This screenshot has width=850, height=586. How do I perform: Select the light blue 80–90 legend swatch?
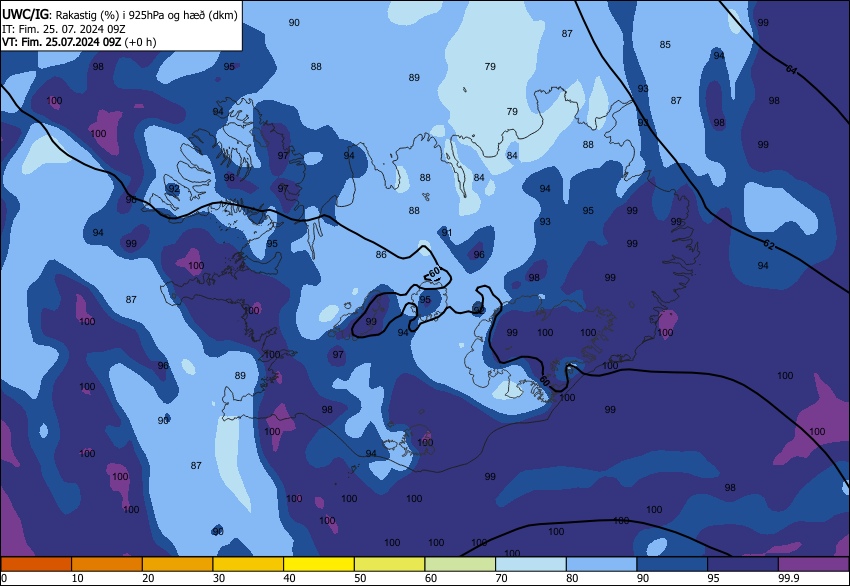601,564
